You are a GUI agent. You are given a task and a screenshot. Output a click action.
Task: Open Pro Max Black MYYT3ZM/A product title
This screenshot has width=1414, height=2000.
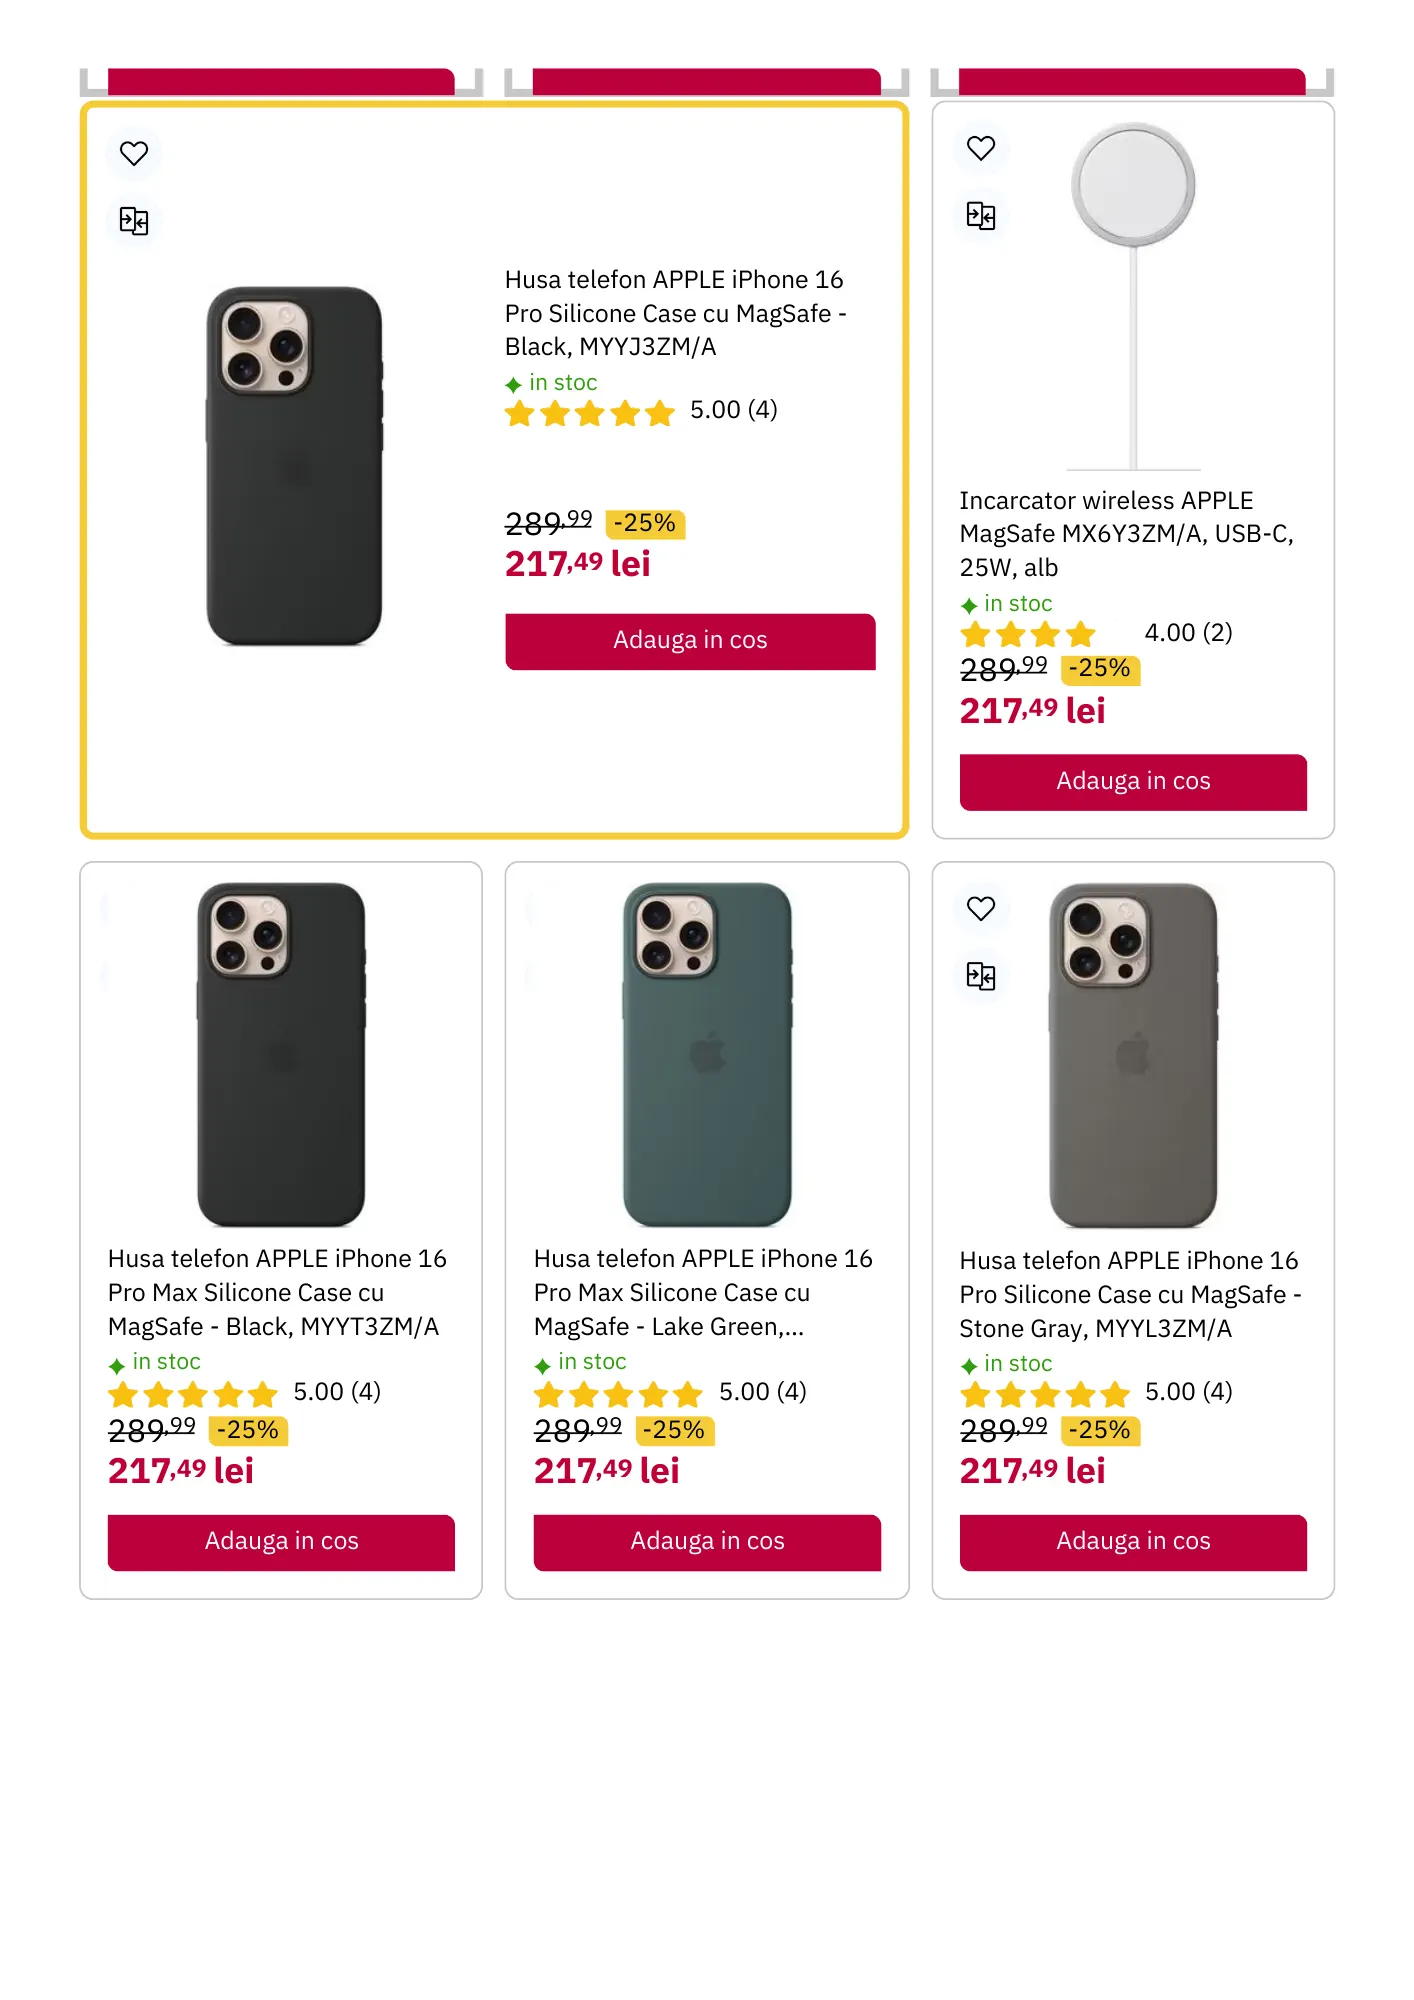click(277, 1292)
